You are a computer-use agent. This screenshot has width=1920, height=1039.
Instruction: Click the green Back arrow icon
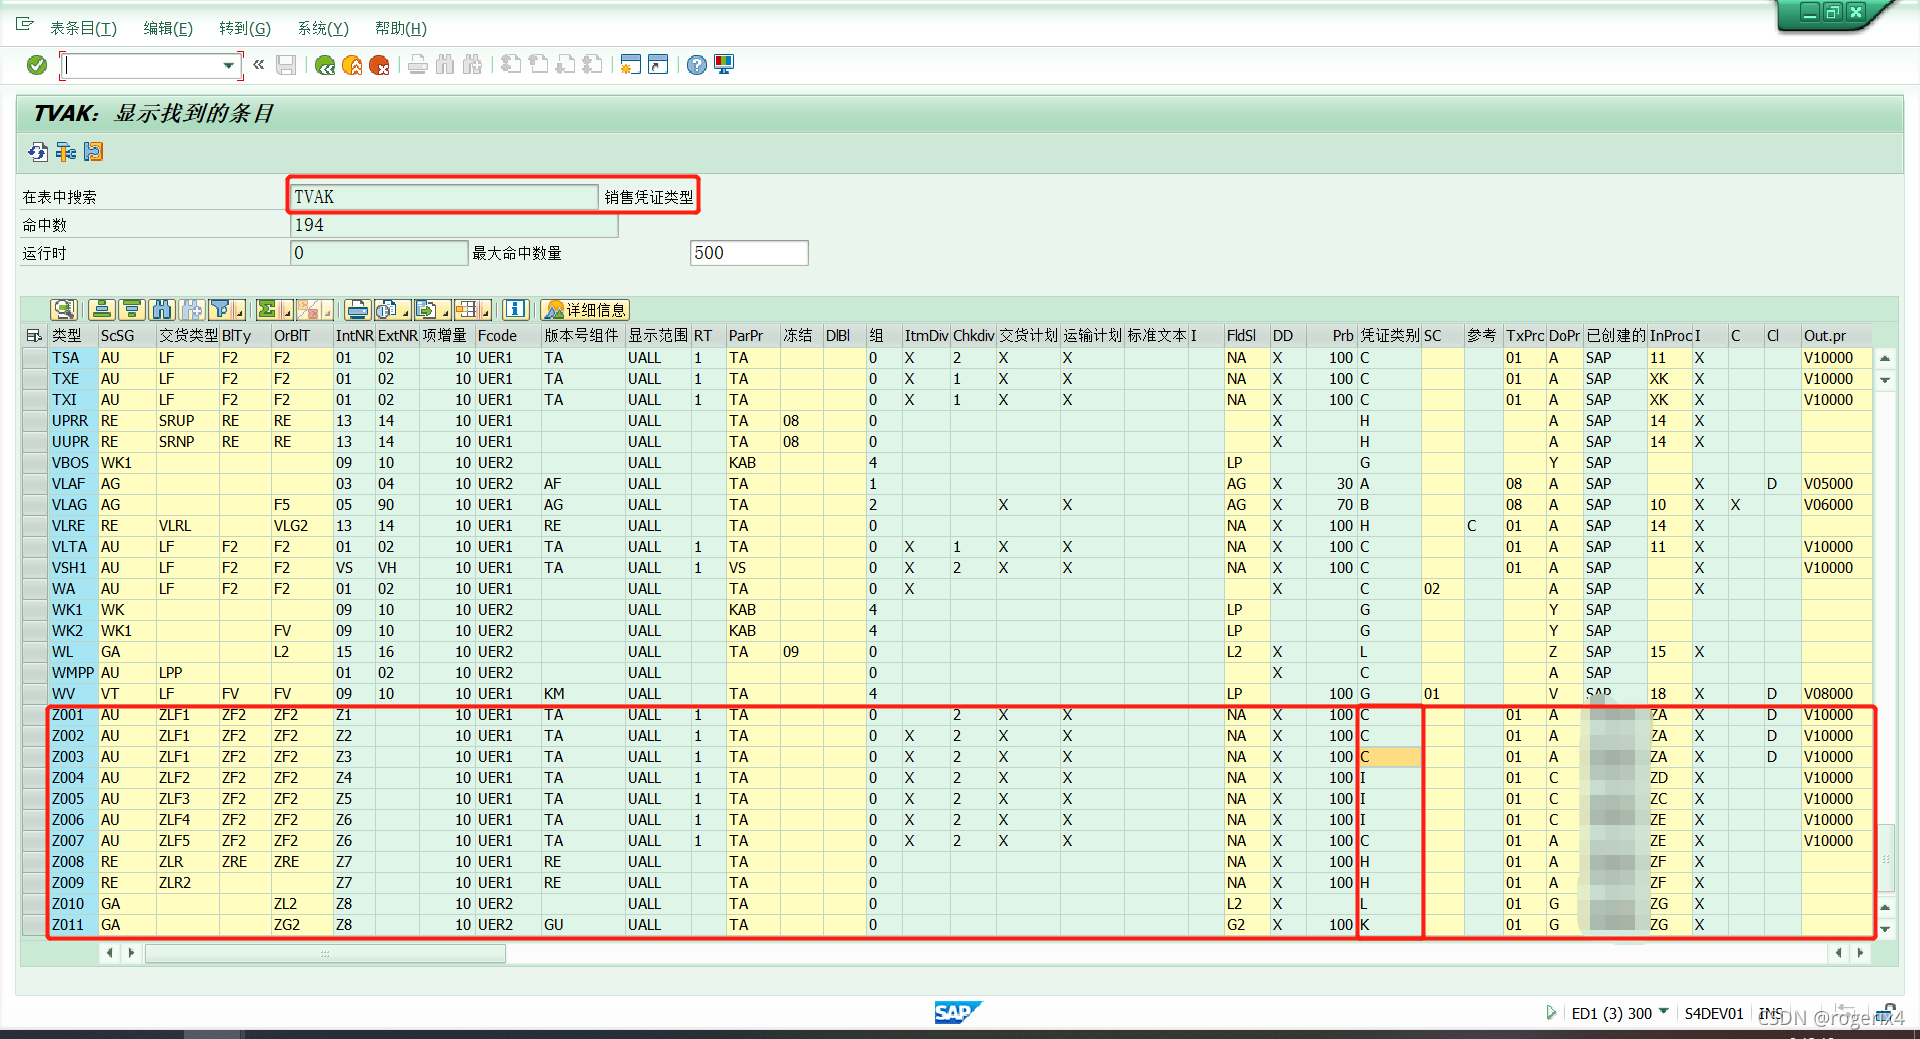pos(325,65)
